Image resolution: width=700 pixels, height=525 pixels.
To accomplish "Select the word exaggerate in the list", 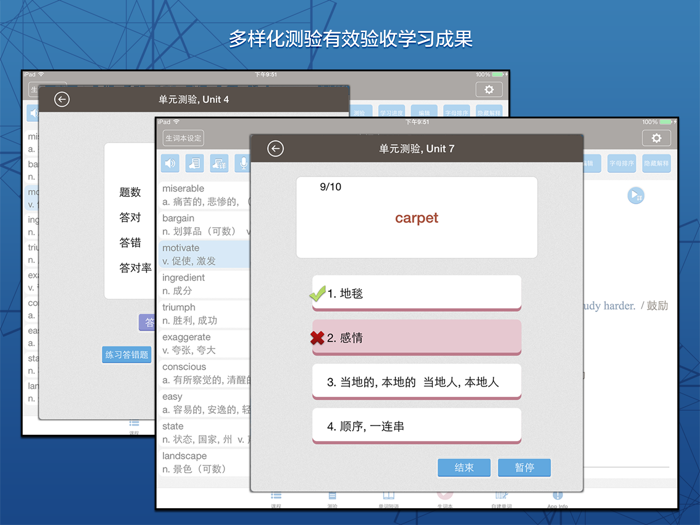I will 204,343.
